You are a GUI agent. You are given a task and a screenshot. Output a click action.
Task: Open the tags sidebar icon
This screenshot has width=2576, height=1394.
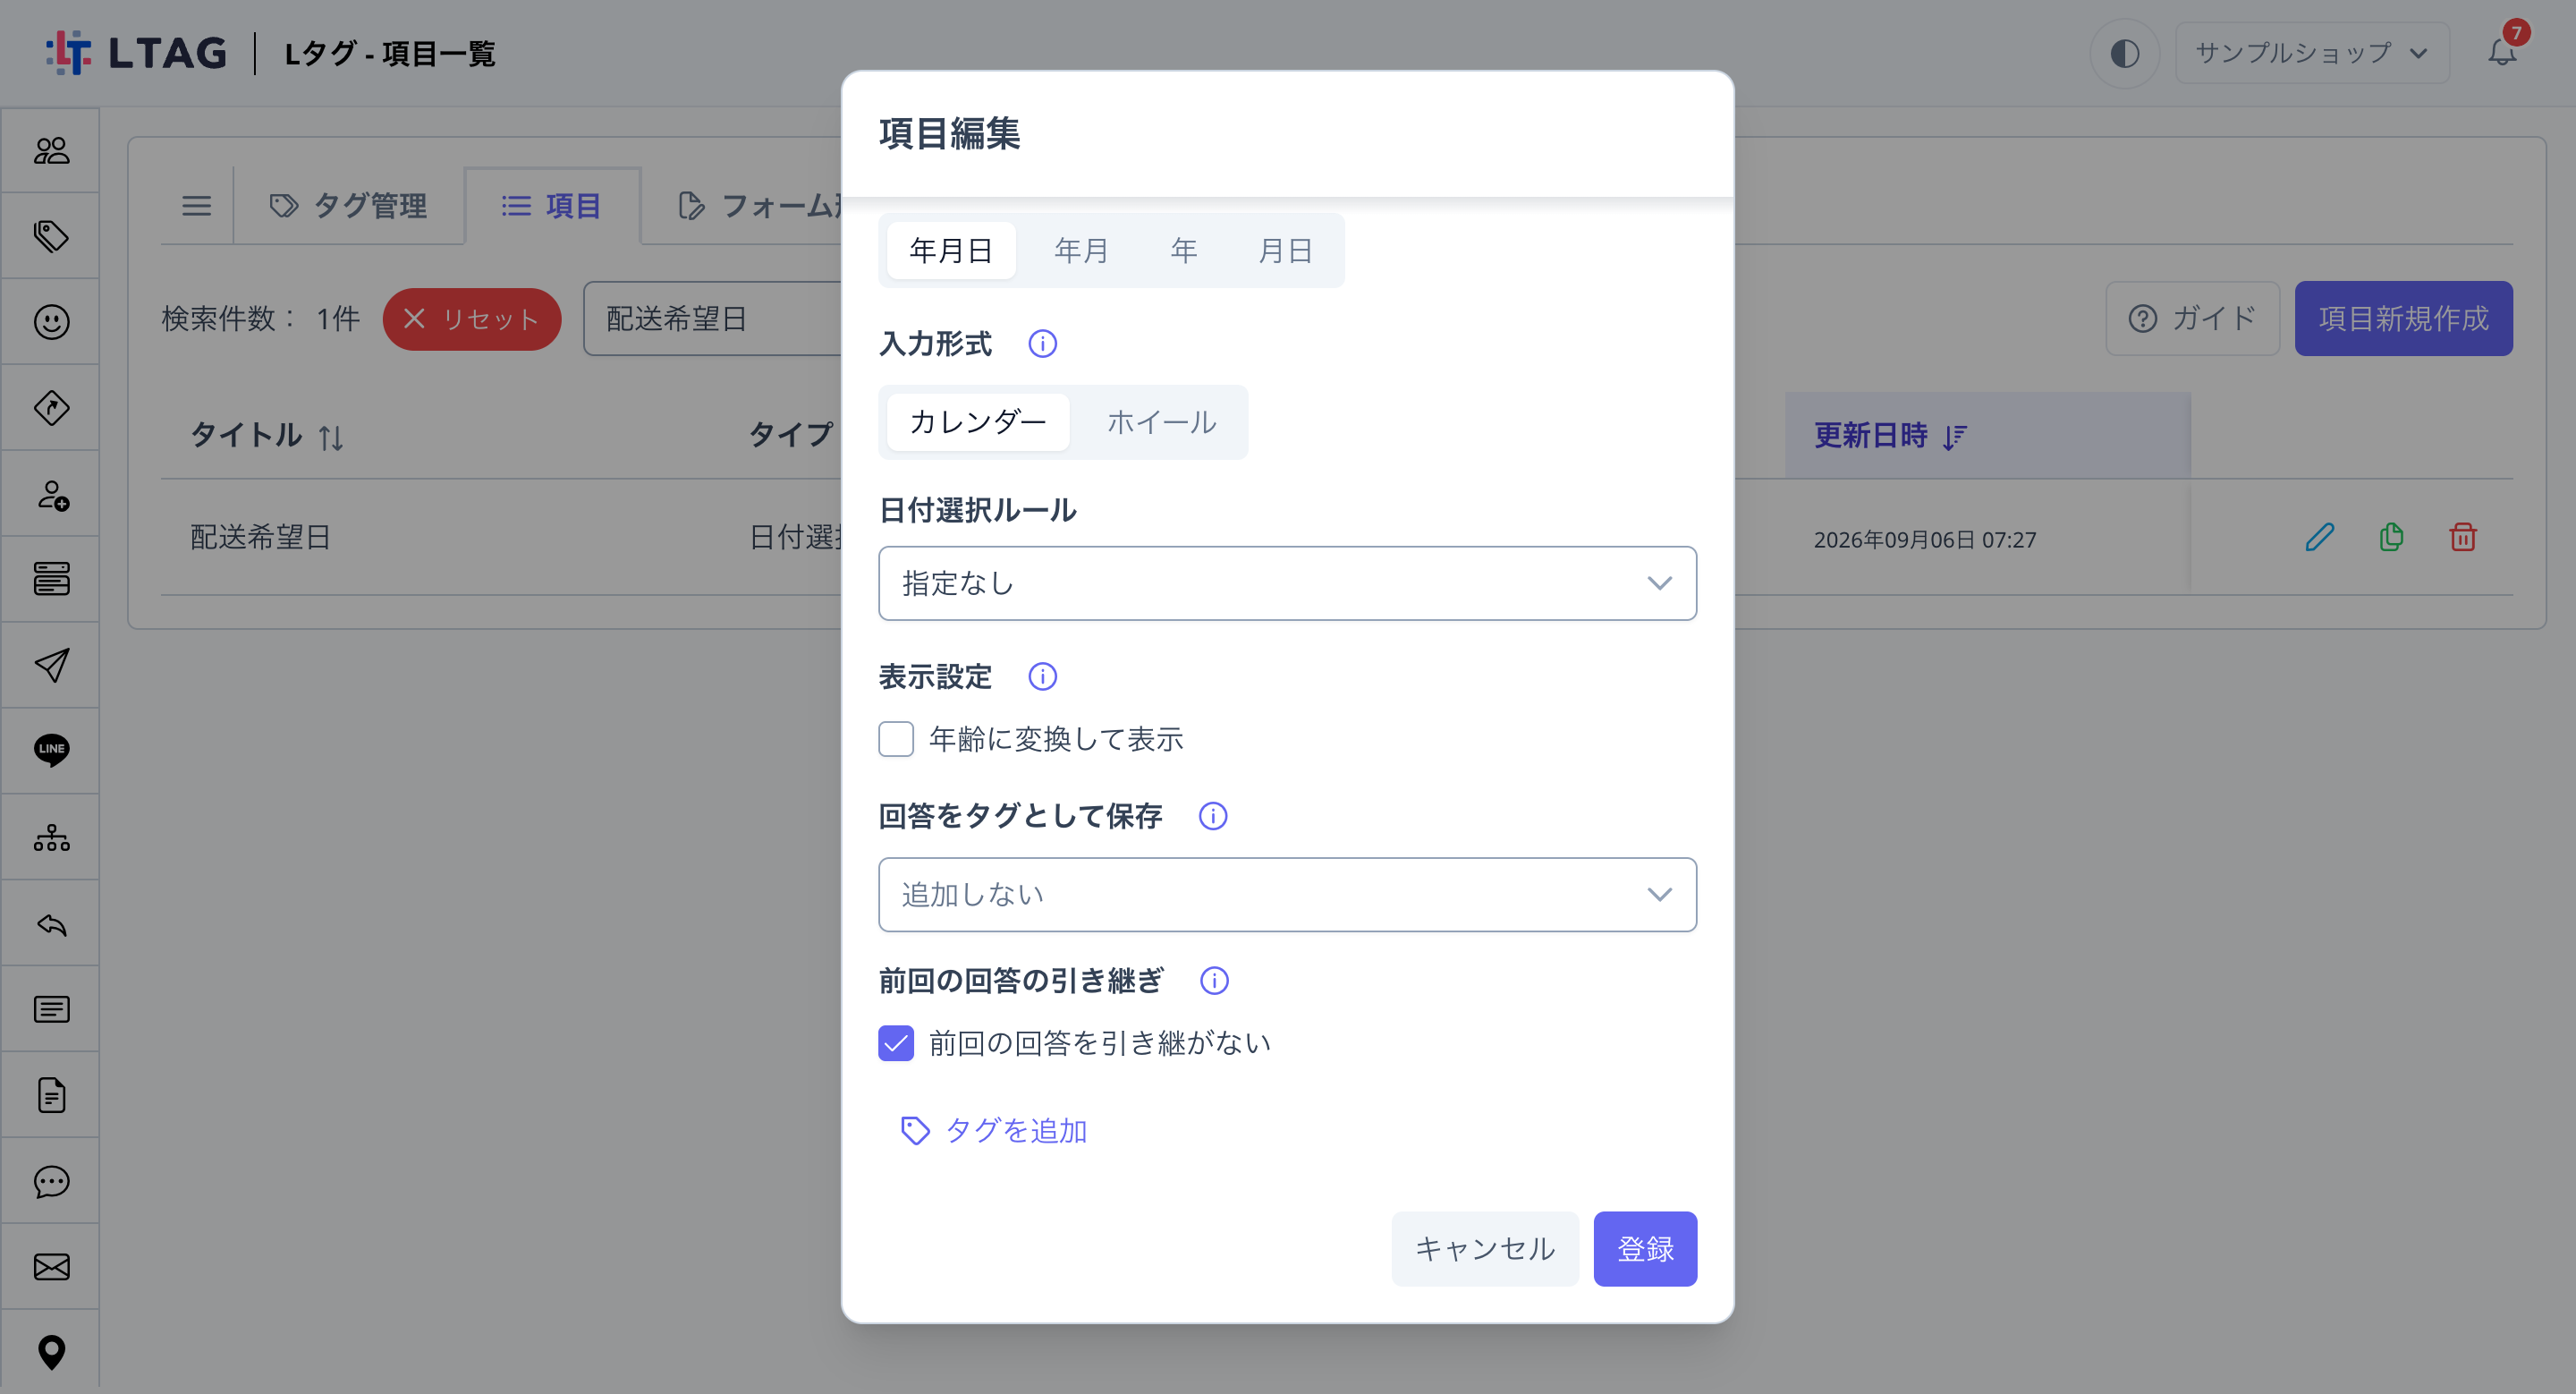[51, 236]
